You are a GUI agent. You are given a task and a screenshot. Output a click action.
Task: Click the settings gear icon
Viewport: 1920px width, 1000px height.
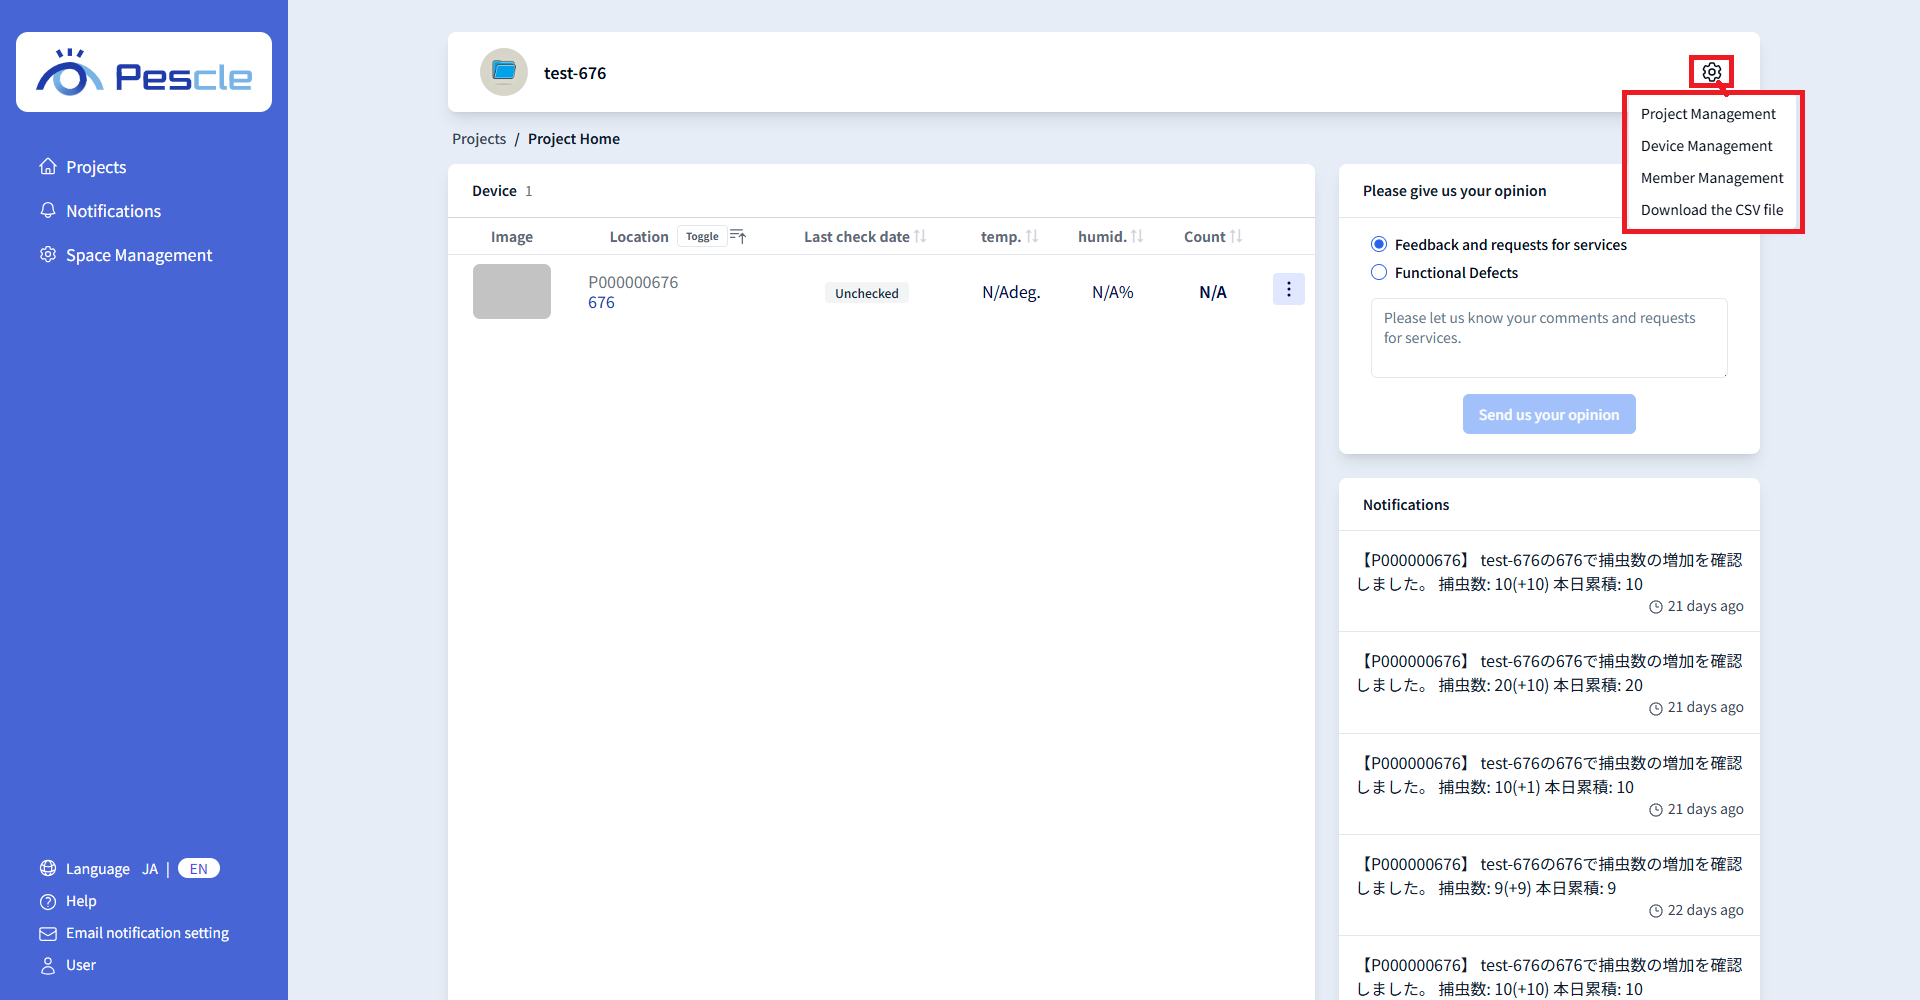point(1711,72)
